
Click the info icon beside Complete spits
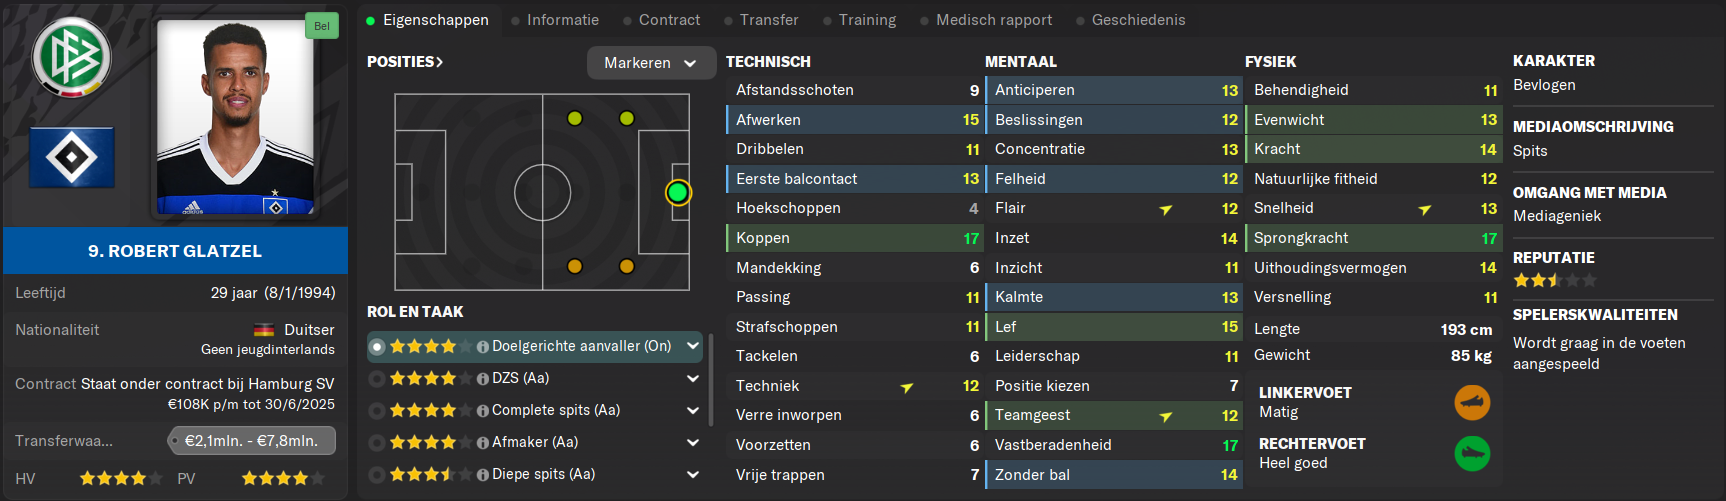coord(483,411)
